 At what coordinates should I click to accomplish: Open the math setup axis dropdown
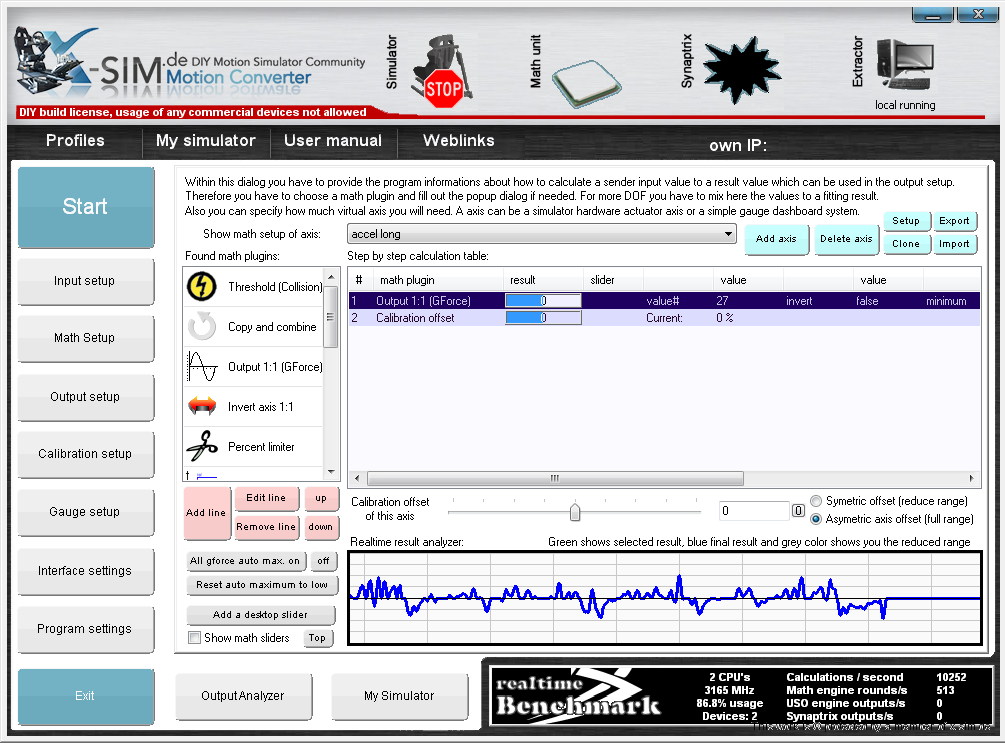[x=541, y=234]
